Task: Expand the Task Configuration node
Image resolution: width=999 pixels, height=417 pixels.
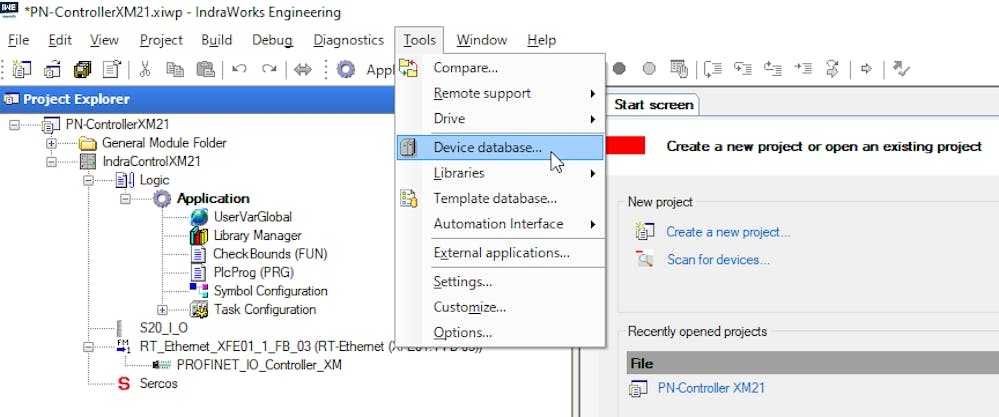Action: 162,310
